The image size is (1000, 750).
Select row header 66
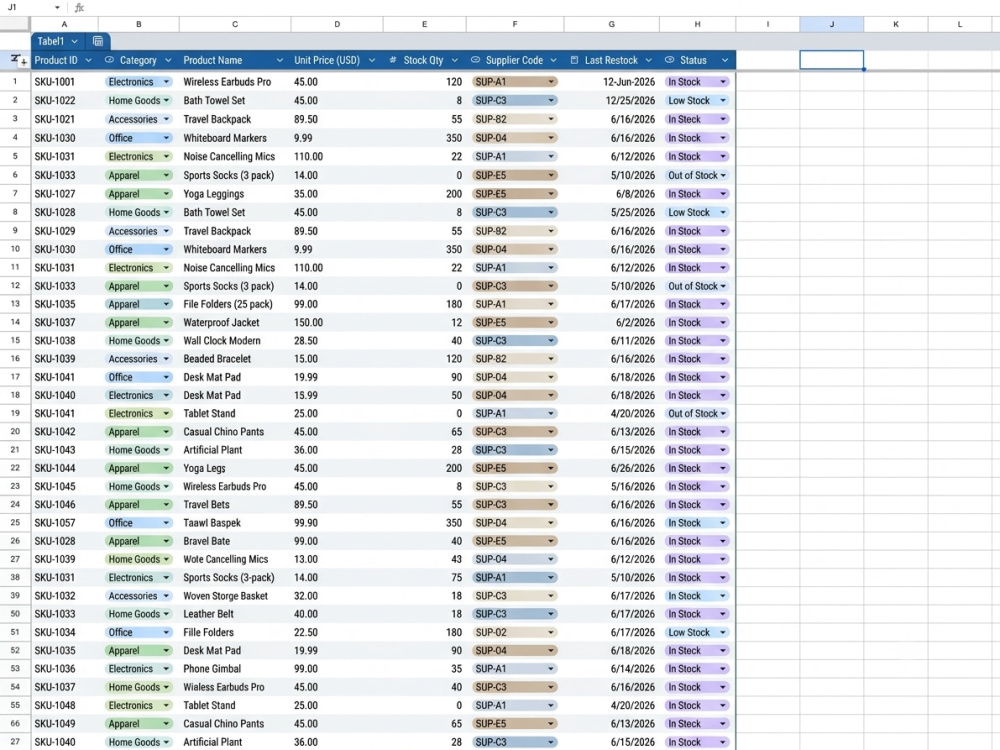pyautogui.click(x=15, y=724)
